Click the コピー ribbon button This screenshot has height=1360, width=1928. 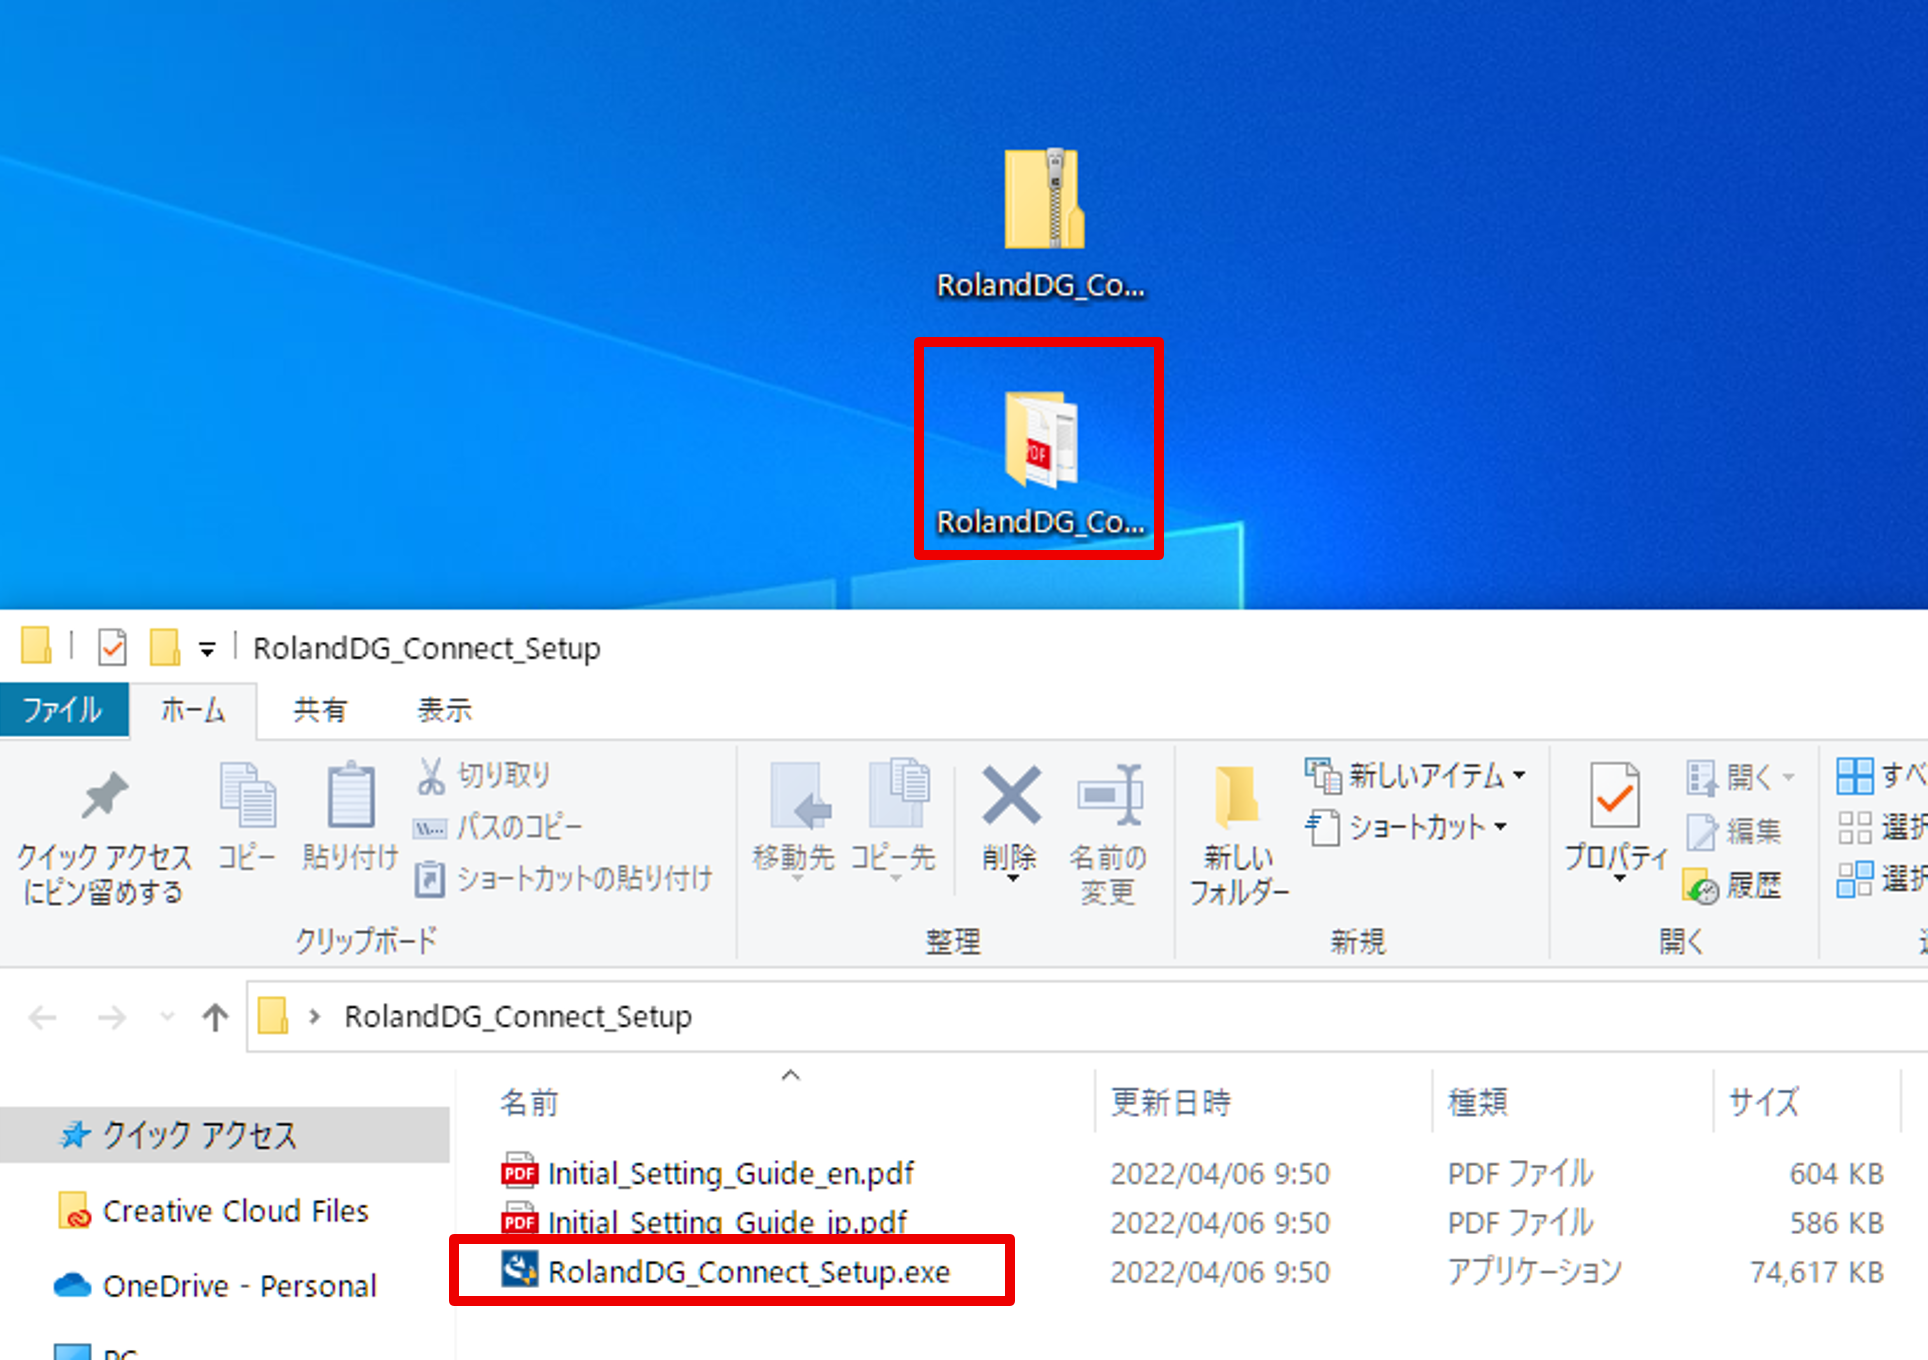tap(247, 816)
